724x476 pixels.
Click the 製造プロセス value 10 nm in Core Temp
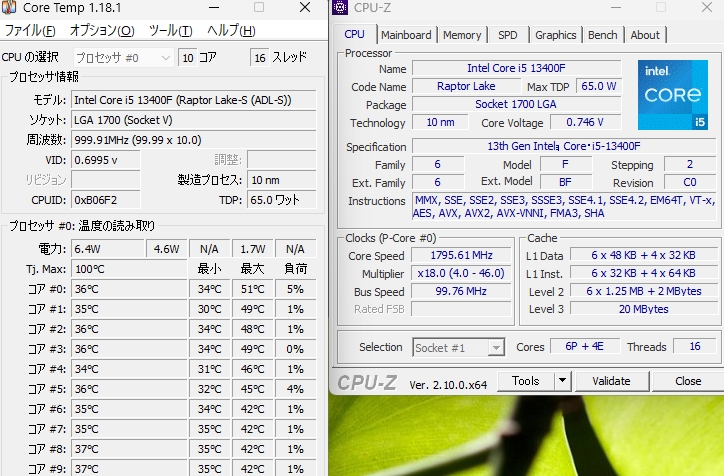coord(282,180)
